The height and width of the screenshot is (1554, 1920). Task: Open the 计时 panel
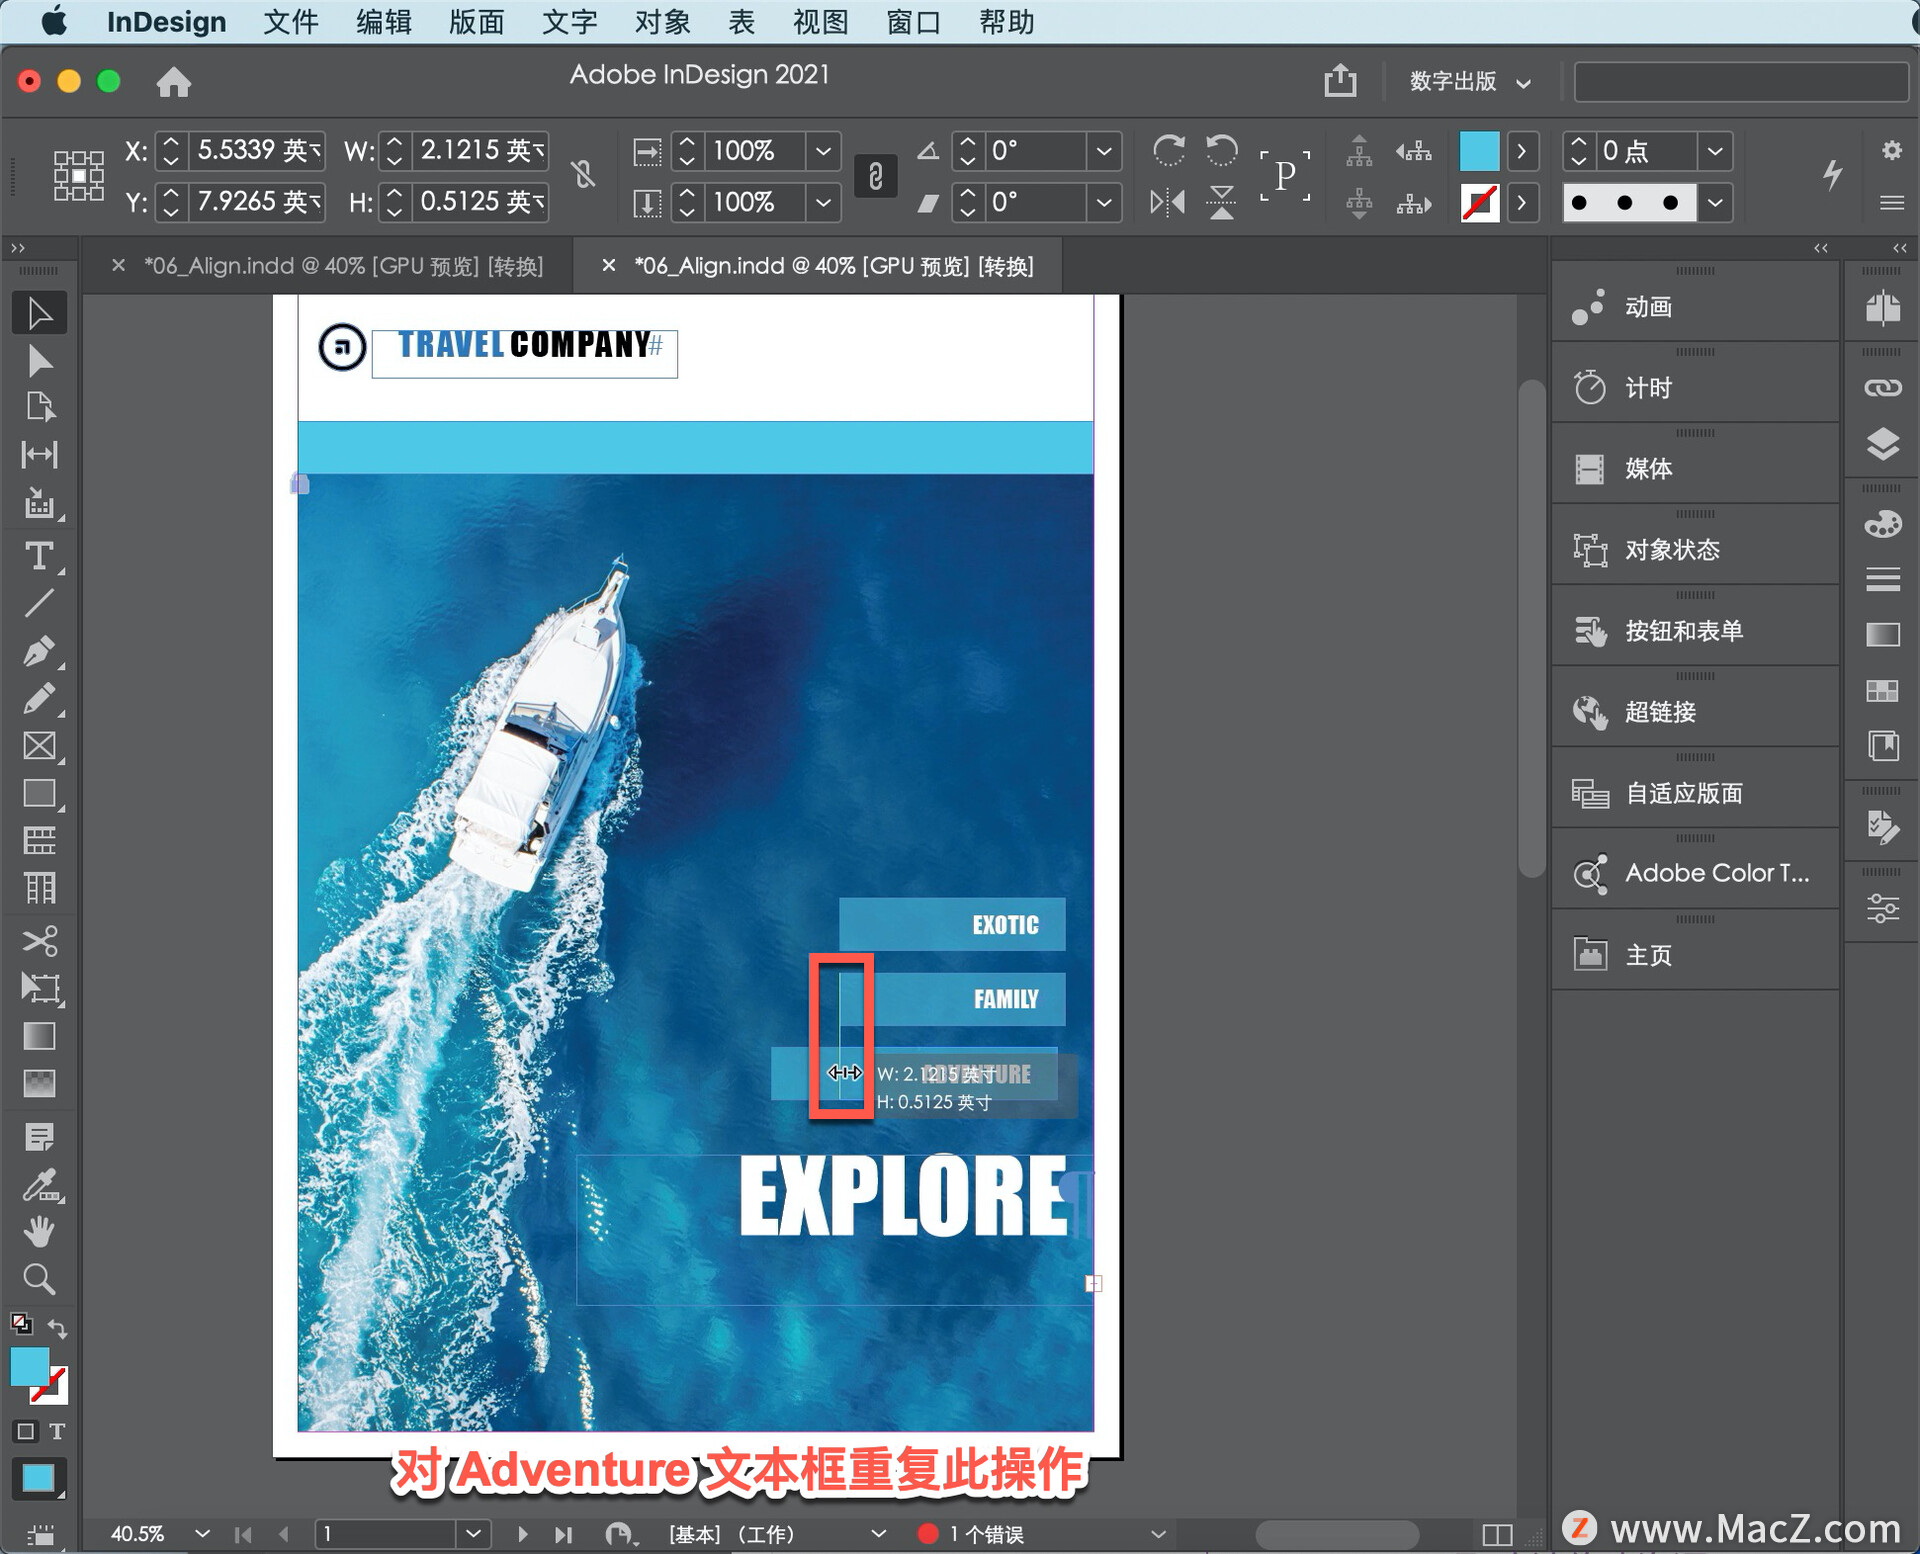tap(1695, 388)
